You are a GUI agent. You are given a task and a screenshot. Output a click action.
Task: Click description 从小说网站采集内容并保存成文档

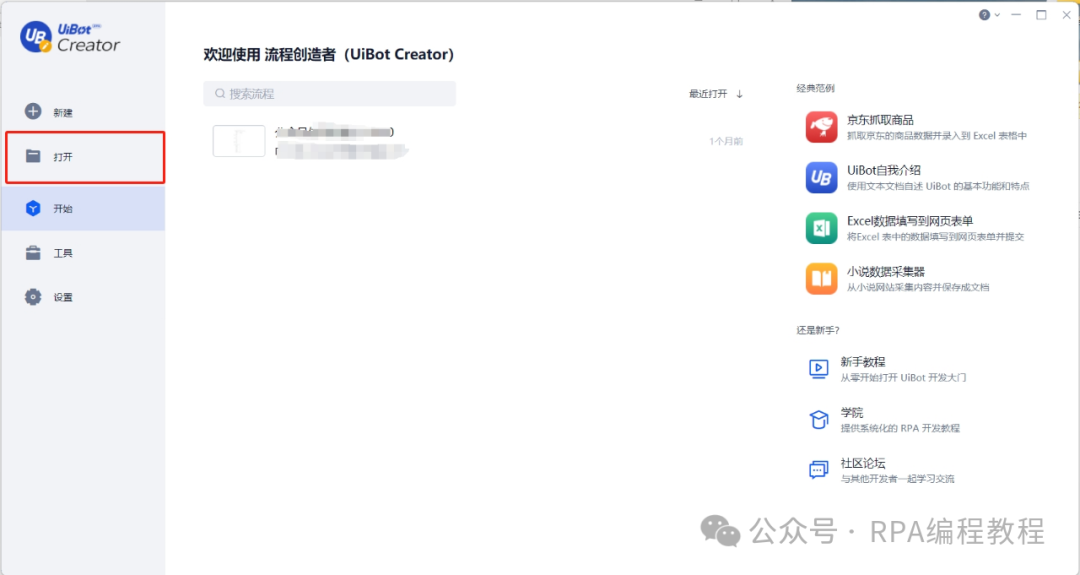tap(918, 287)
